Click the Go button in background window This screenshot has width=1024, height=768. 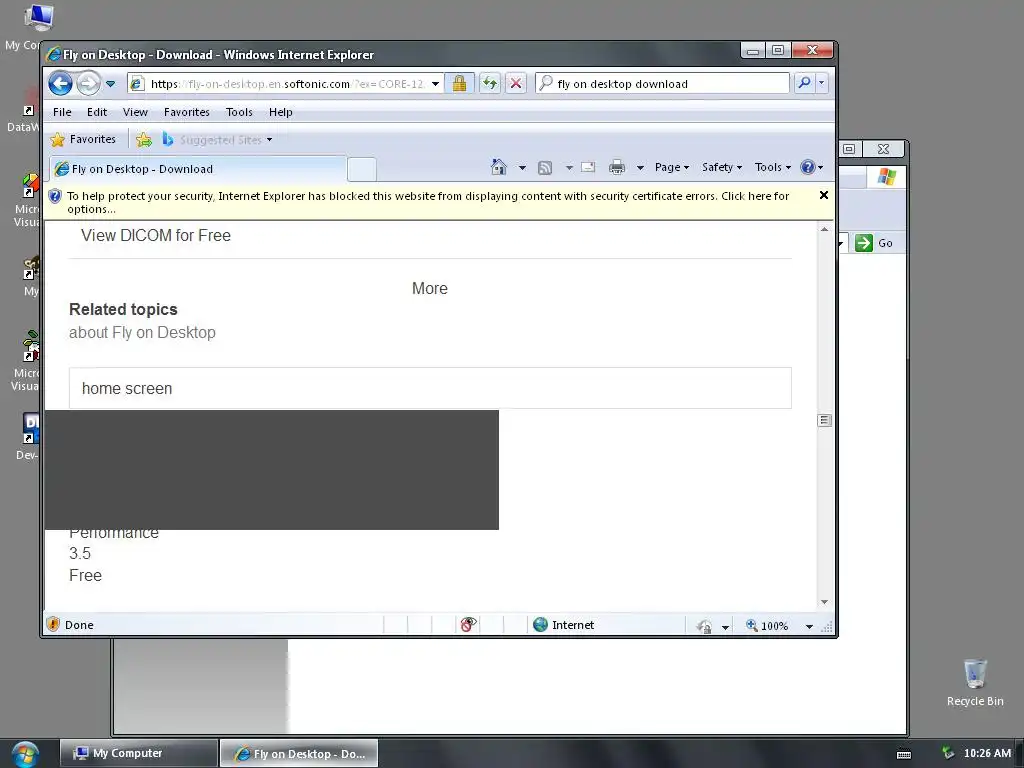click(x=875, y=243)
